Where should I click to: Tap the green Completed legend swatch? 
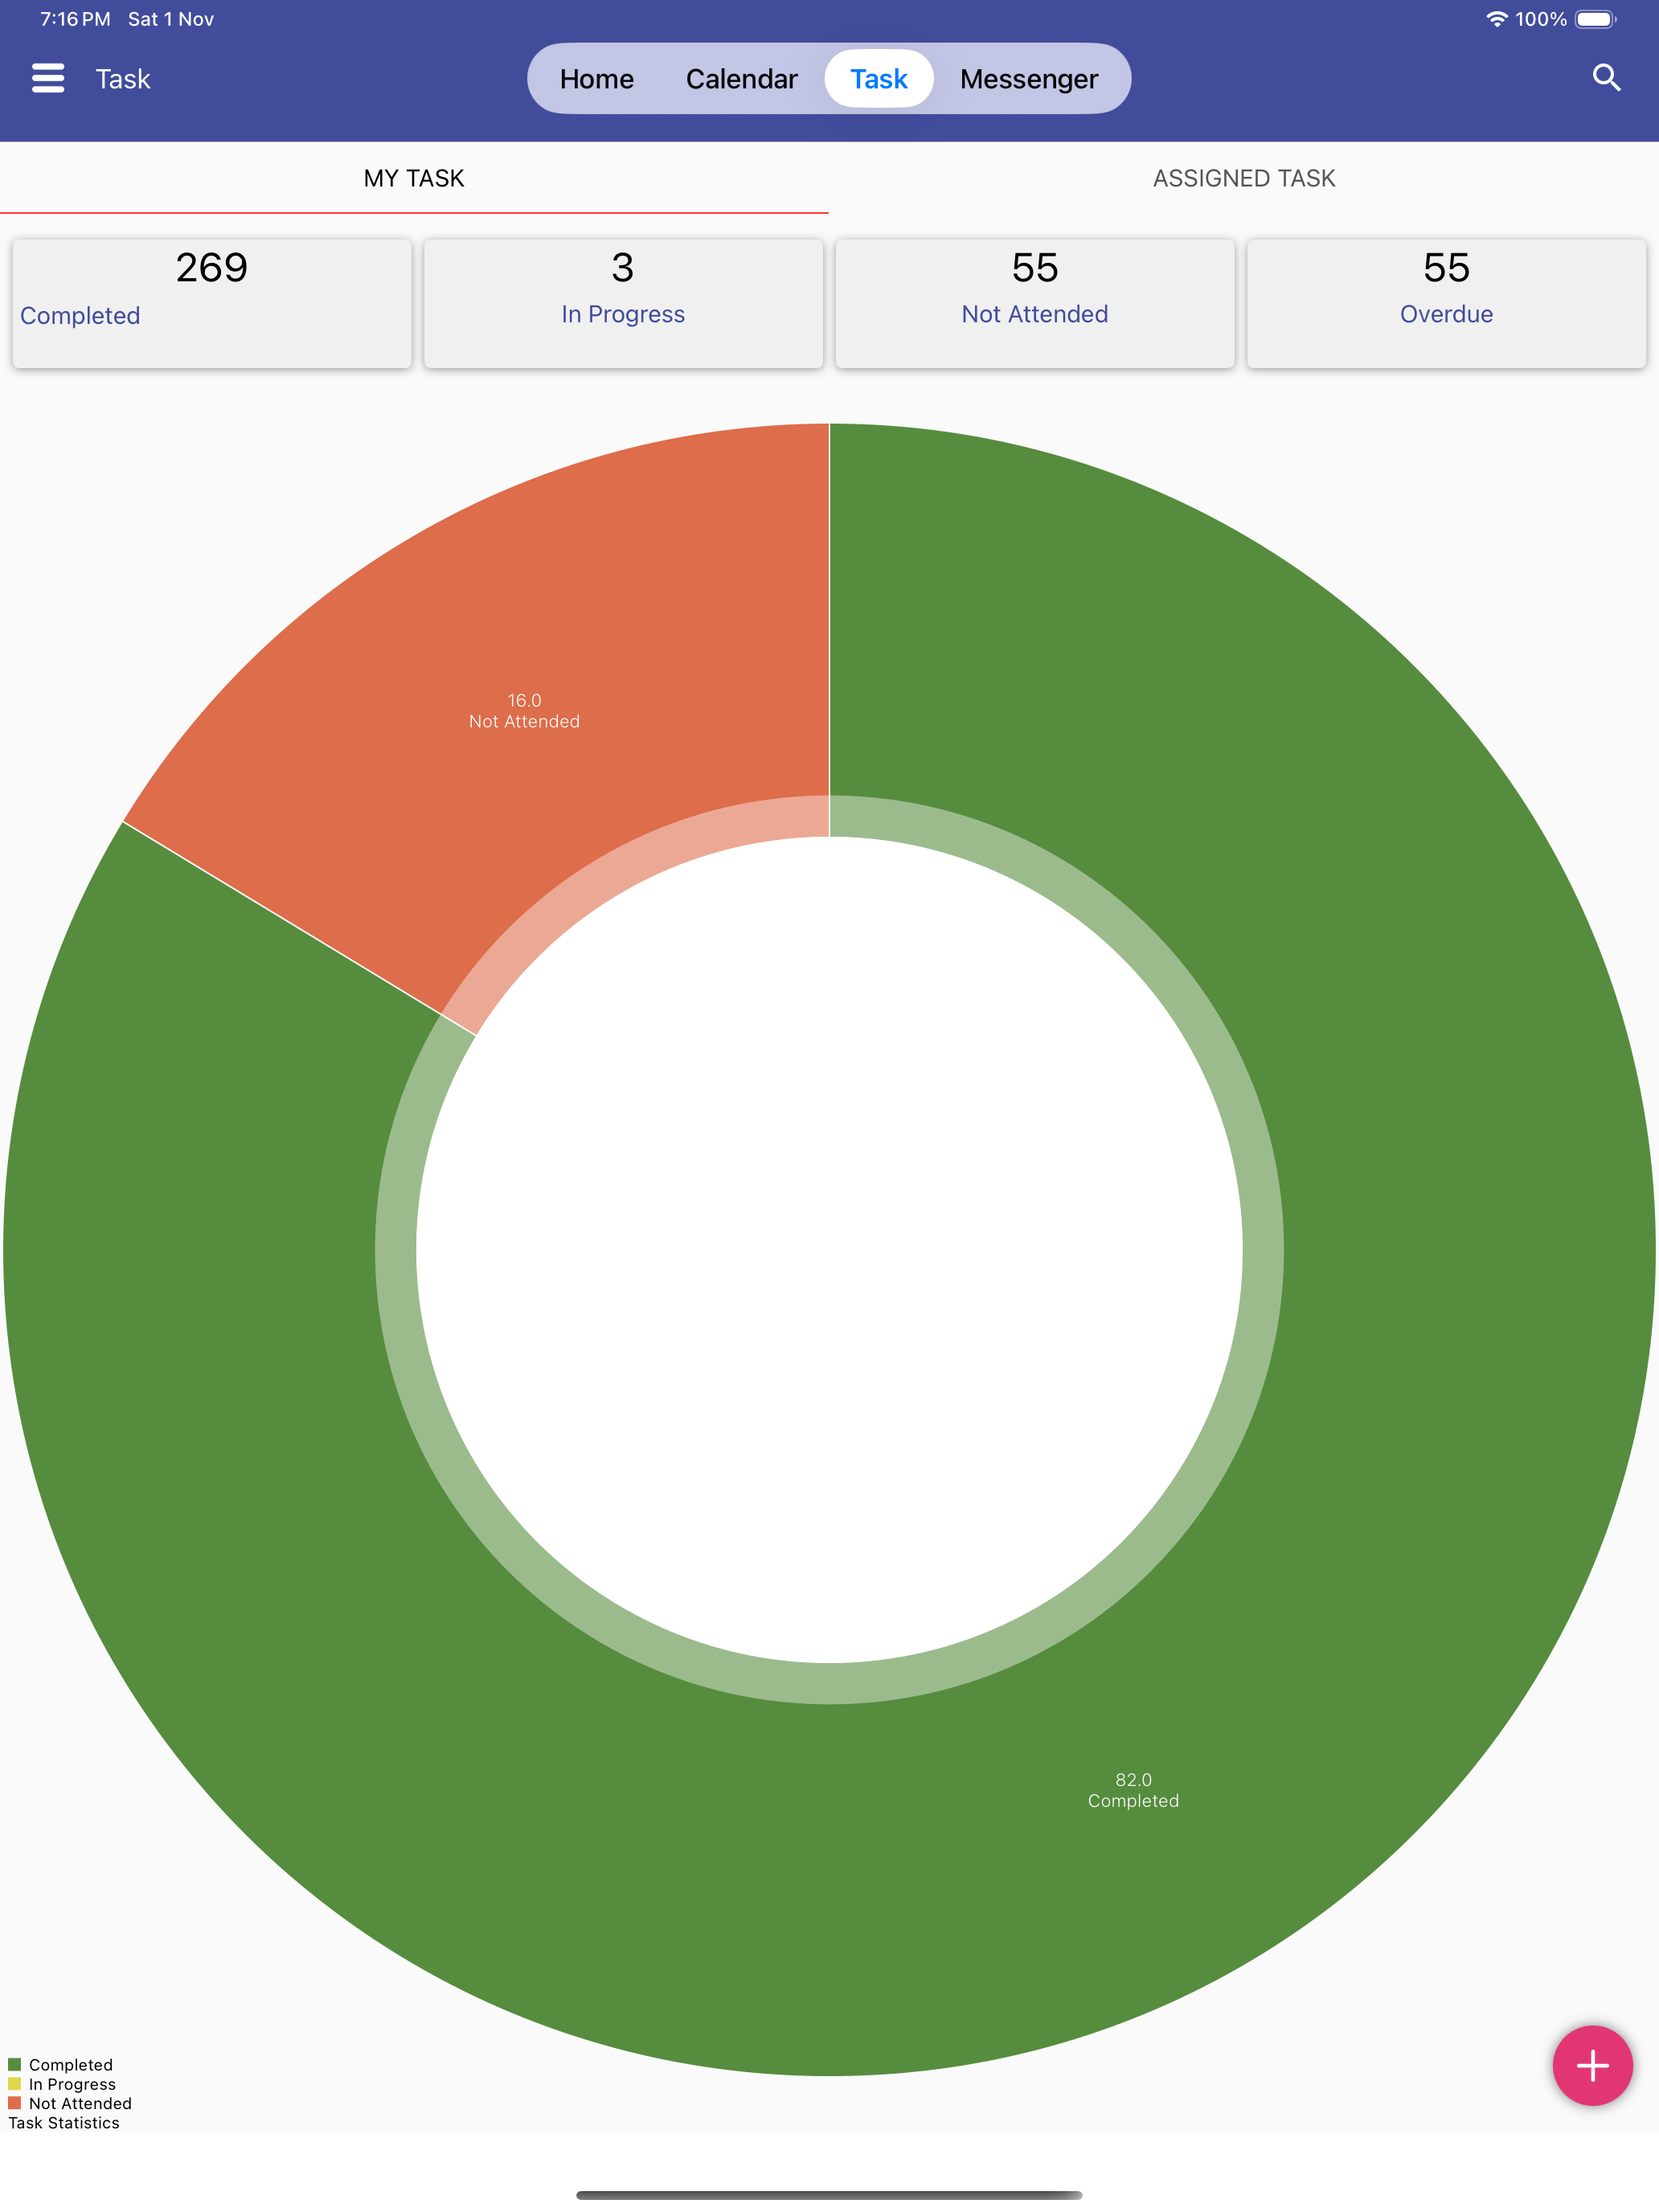[15, 2064]
